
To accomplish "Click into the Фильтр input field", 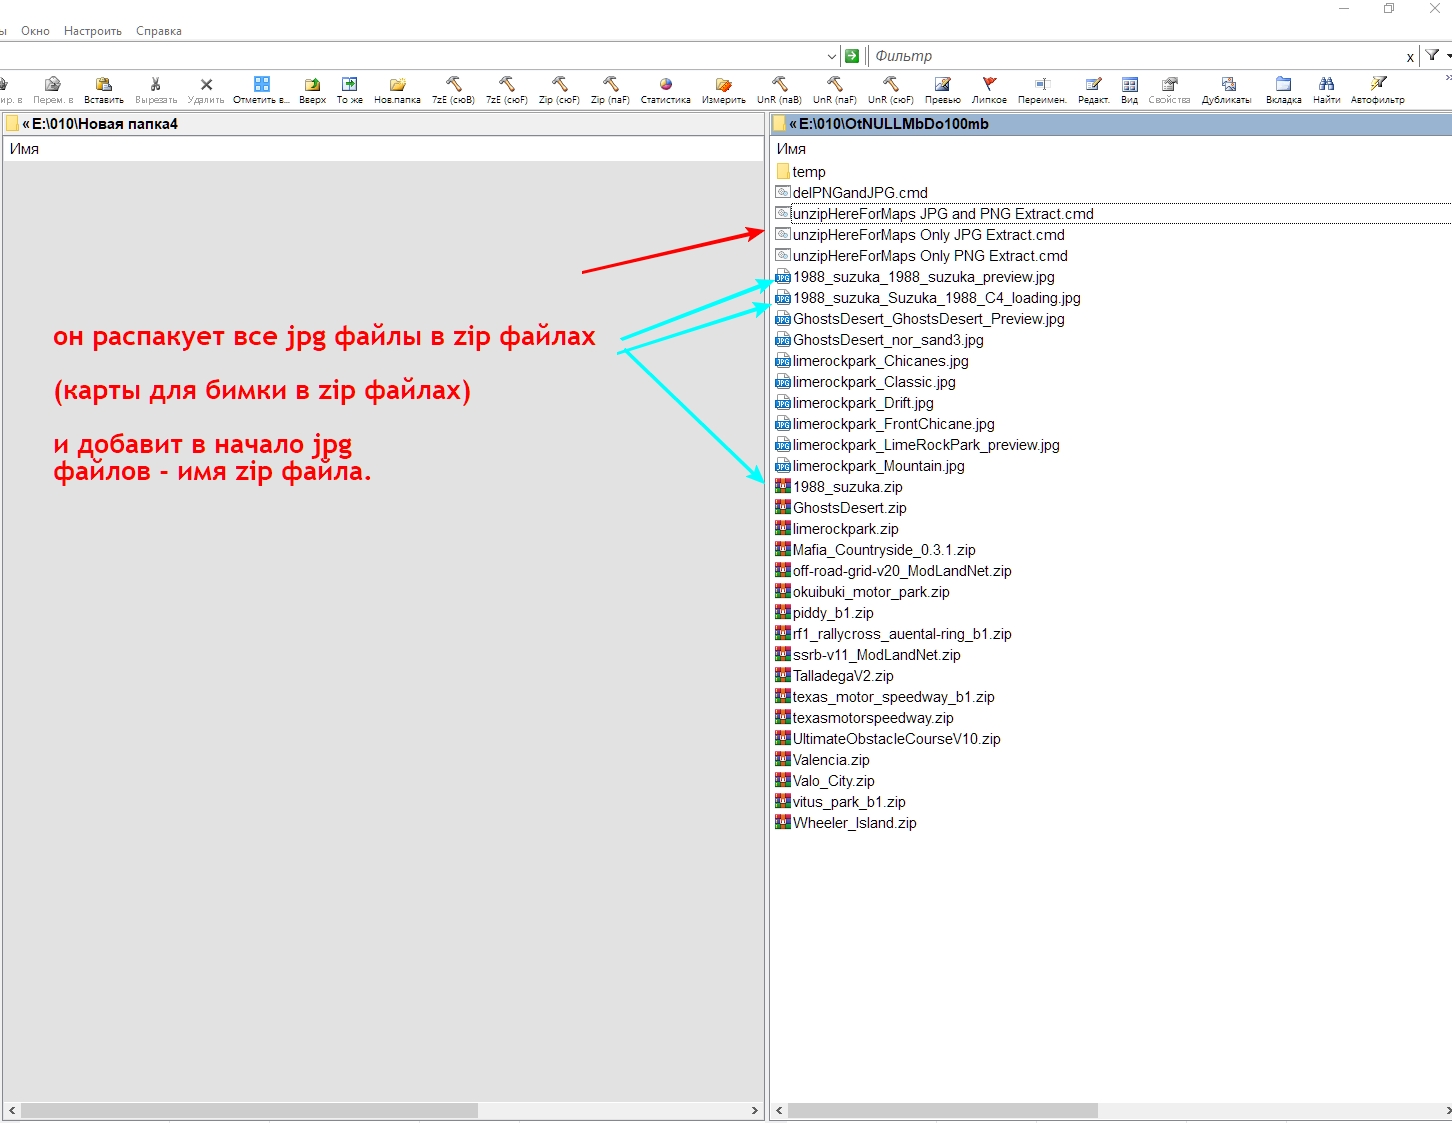I will 1137,56.
